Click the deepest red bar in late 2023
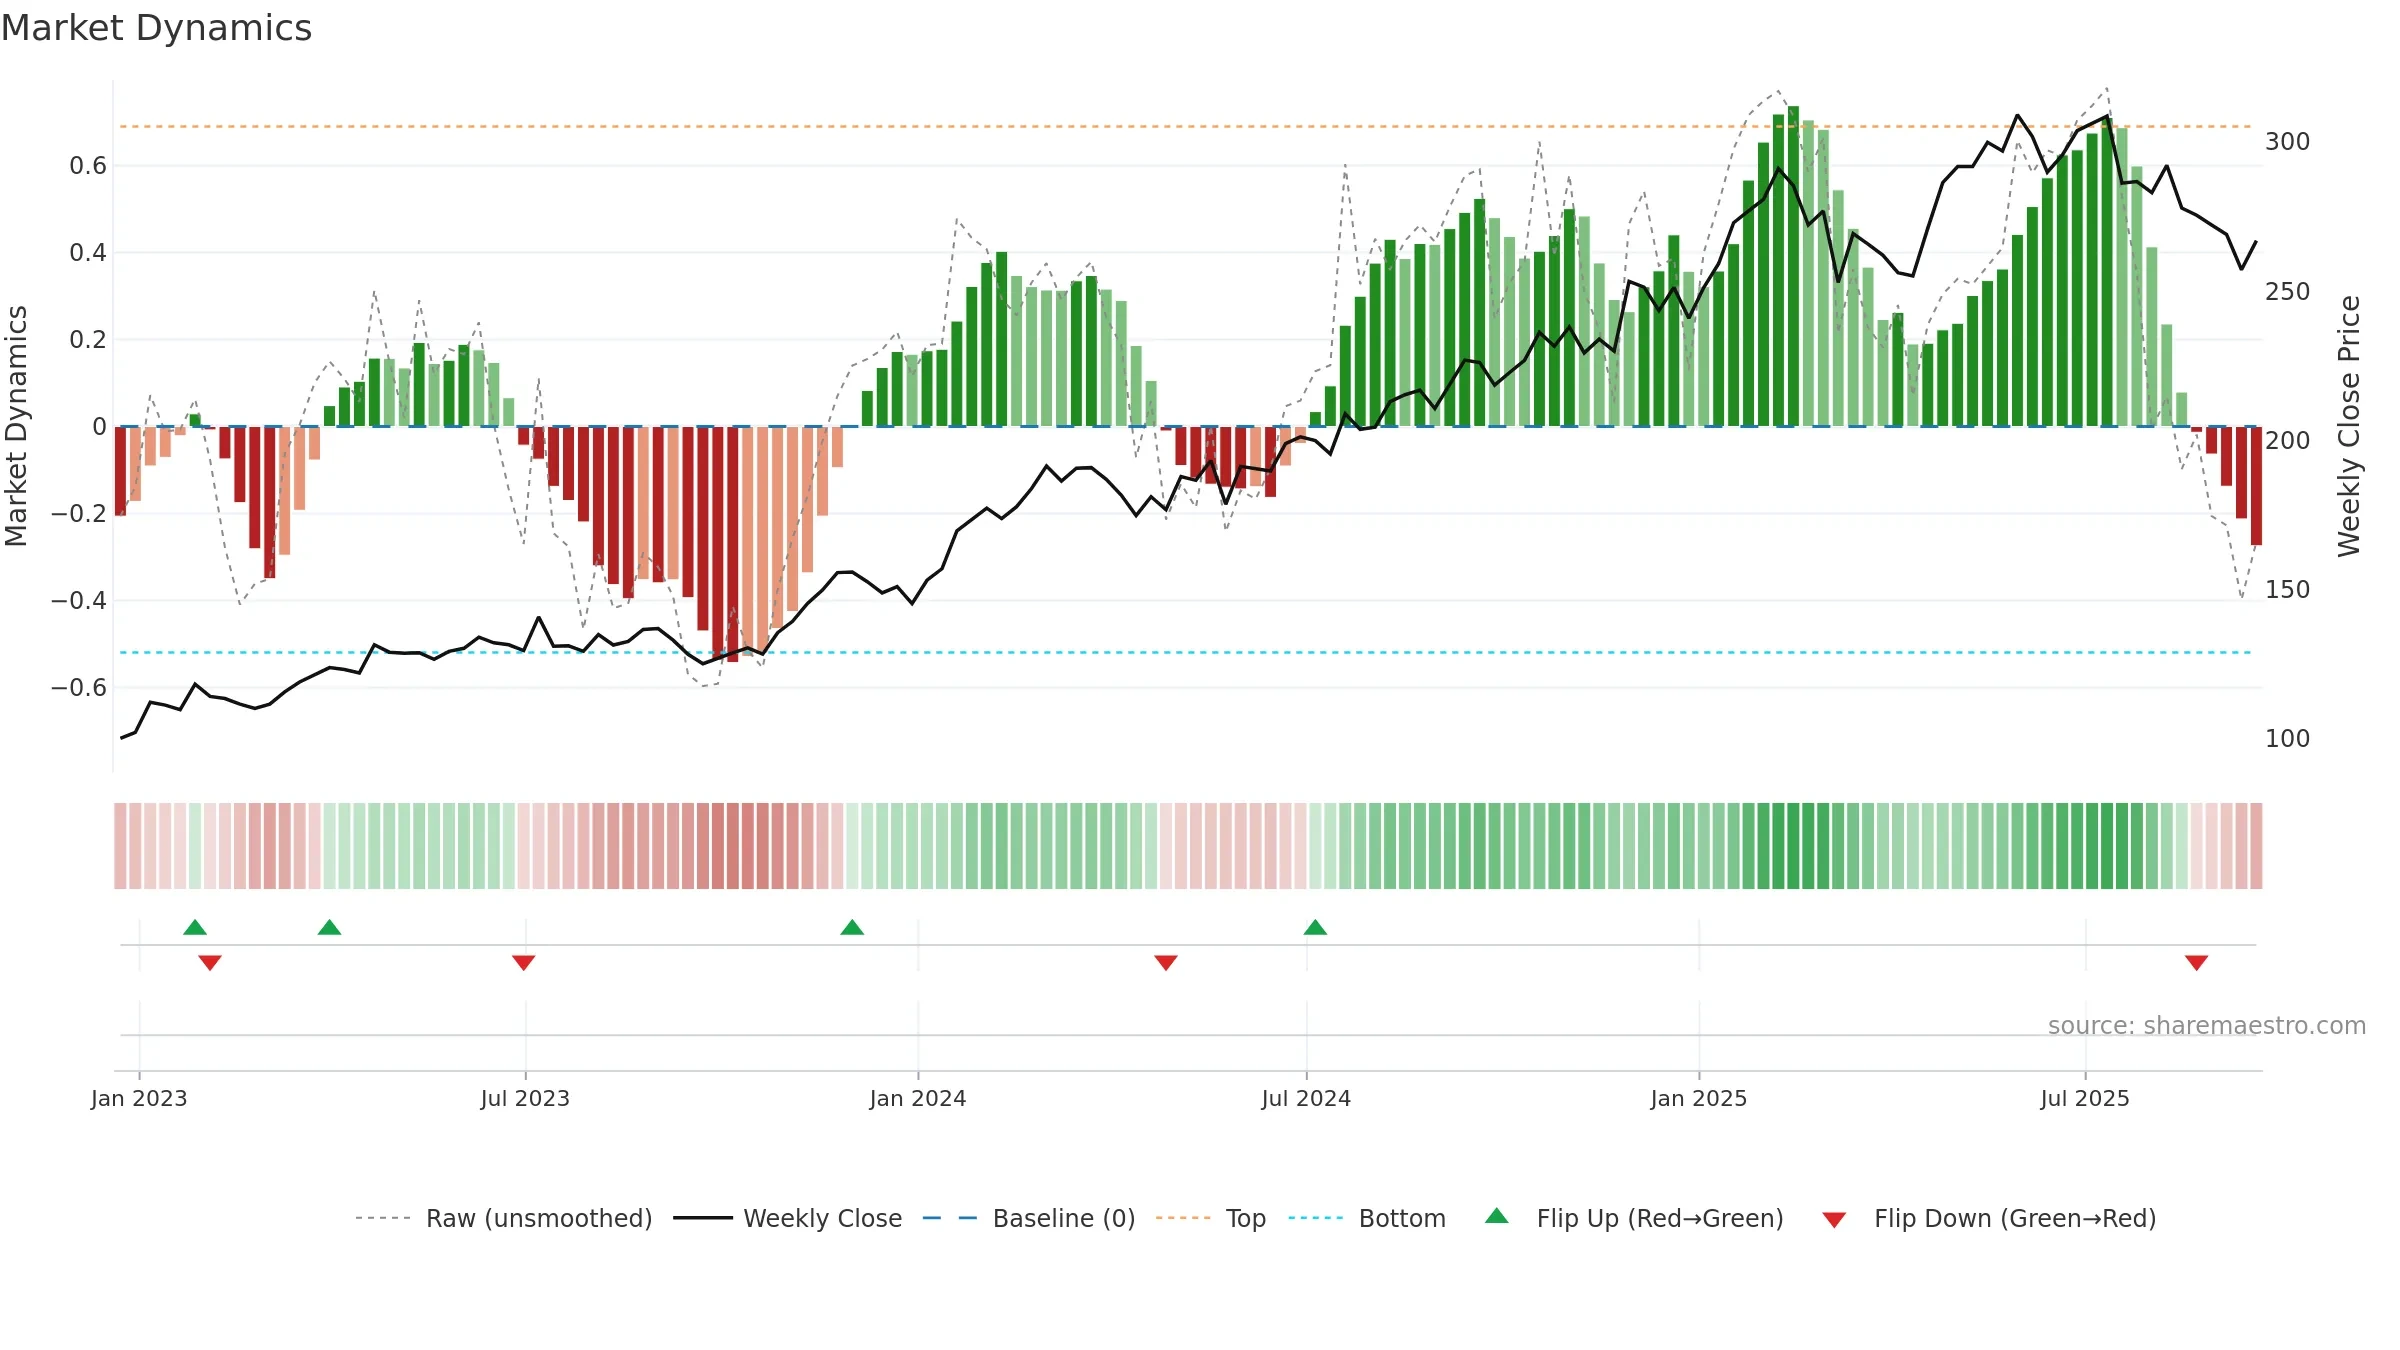 733,544
